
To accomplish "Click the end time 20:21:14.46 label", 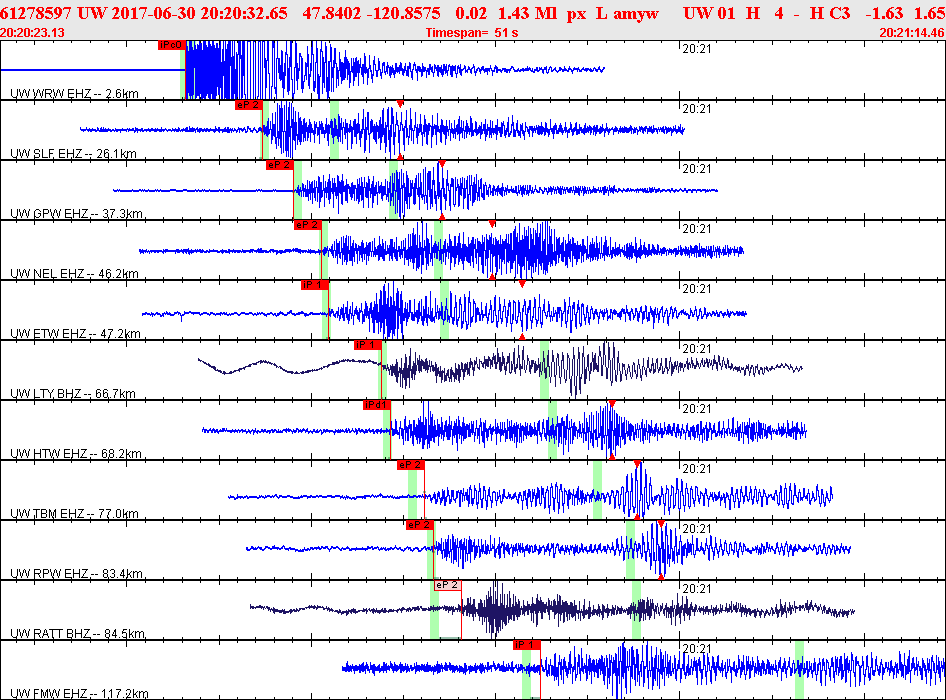I will [x=912, y=33].
